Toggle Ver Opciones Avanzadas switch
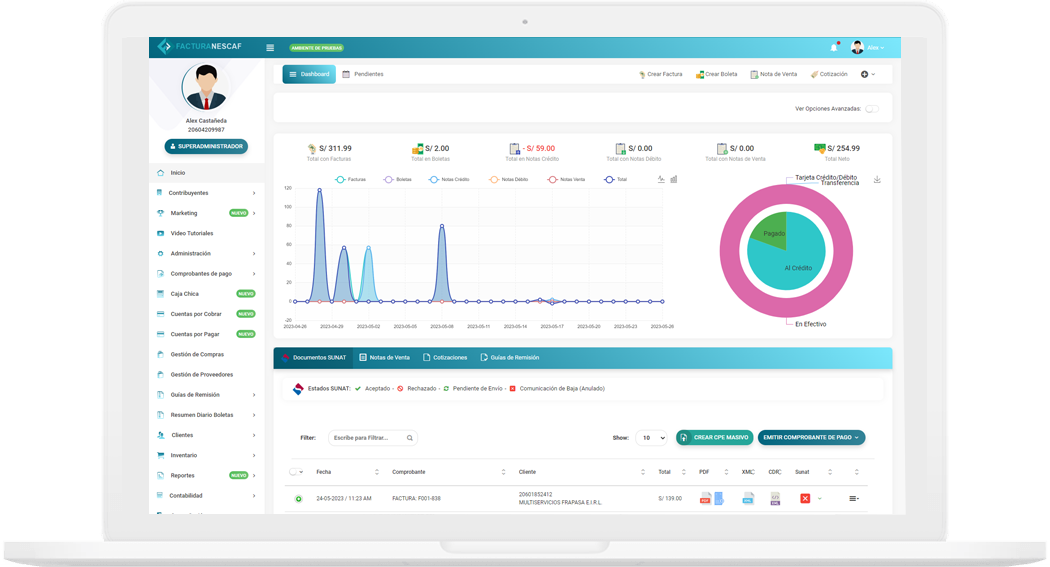1050x567 pixels. pos(872,108)
